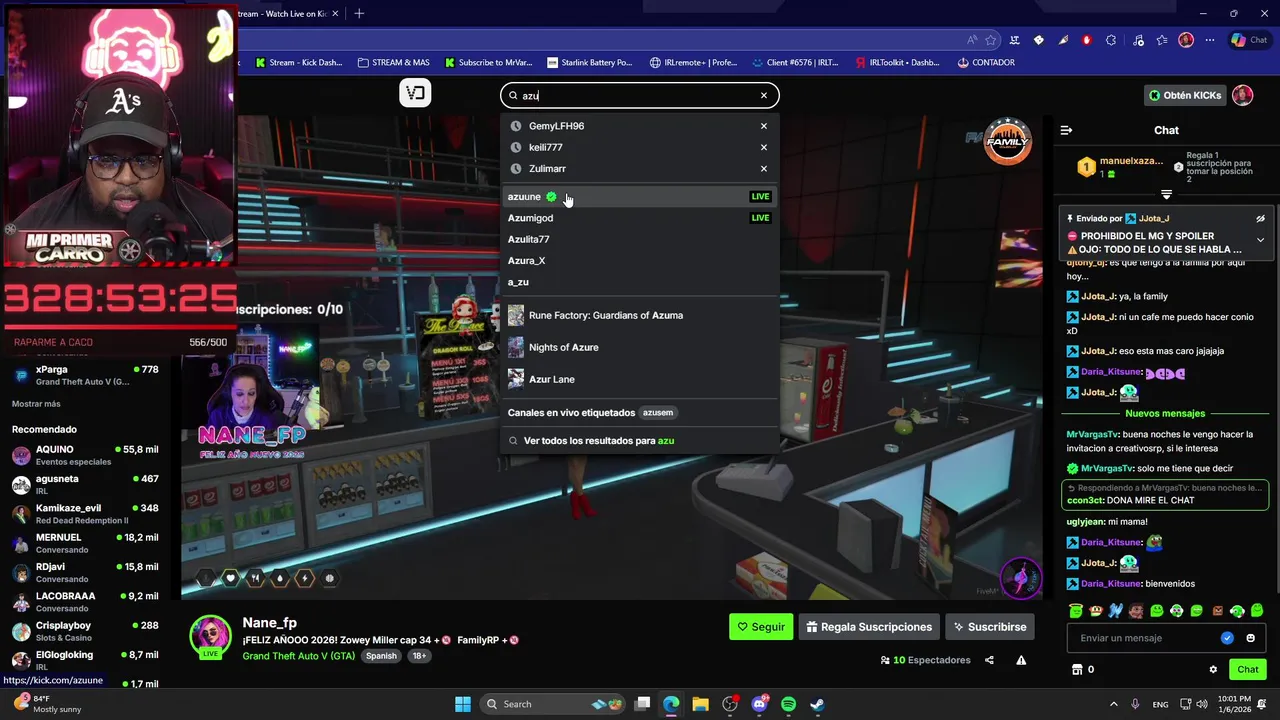This screenshot has width=1280, height=720.
Task: Open browser extensions puzzle icon
Action: [1111, 40]
